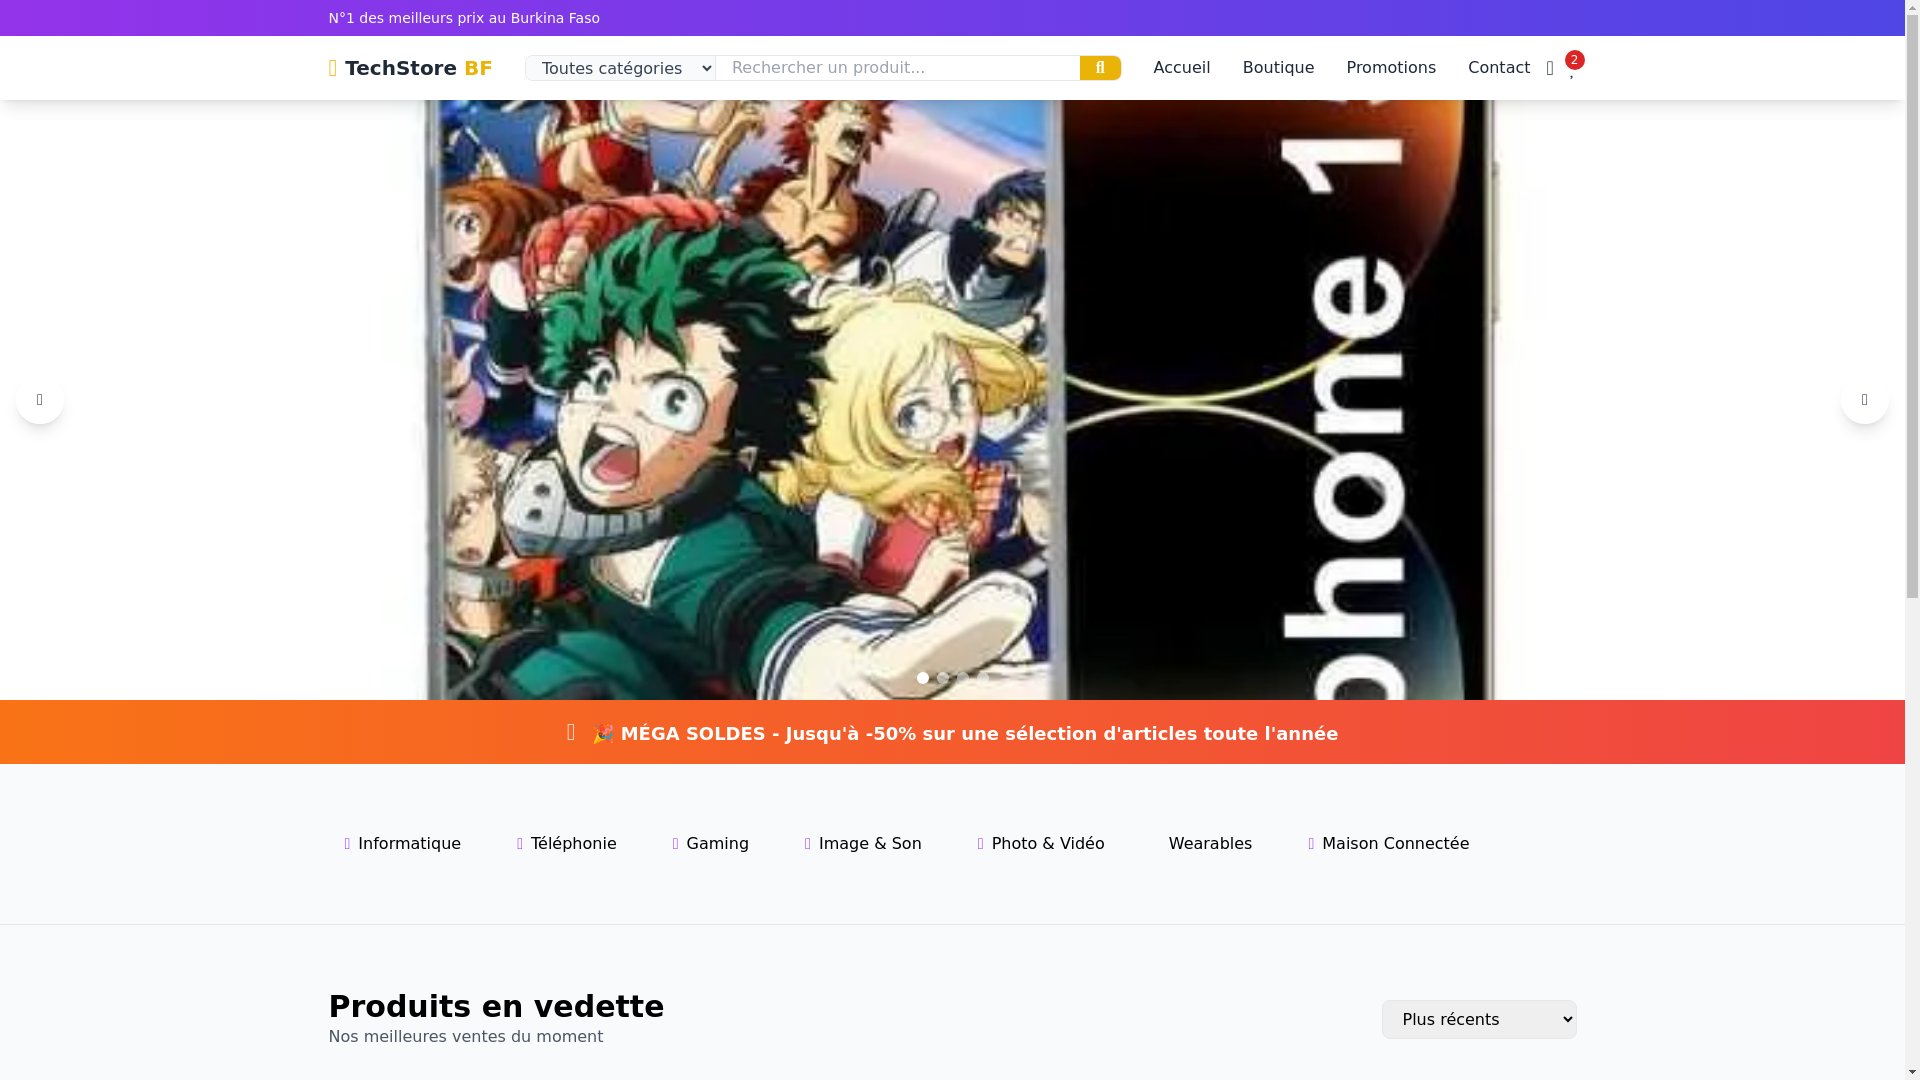Viewport: 1920px width, 1080px height.
Task: Go to previous carousel slide
Action: (x=40, y=400)
